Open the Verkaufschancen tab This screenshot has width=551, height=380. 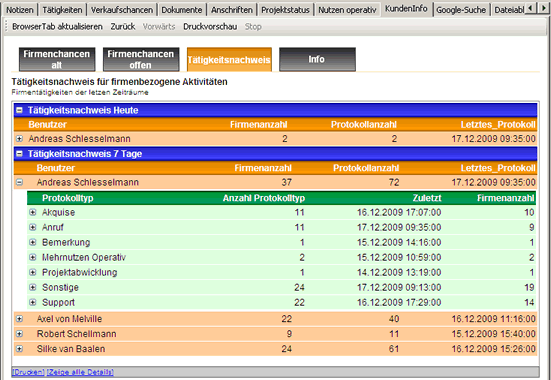122,10
